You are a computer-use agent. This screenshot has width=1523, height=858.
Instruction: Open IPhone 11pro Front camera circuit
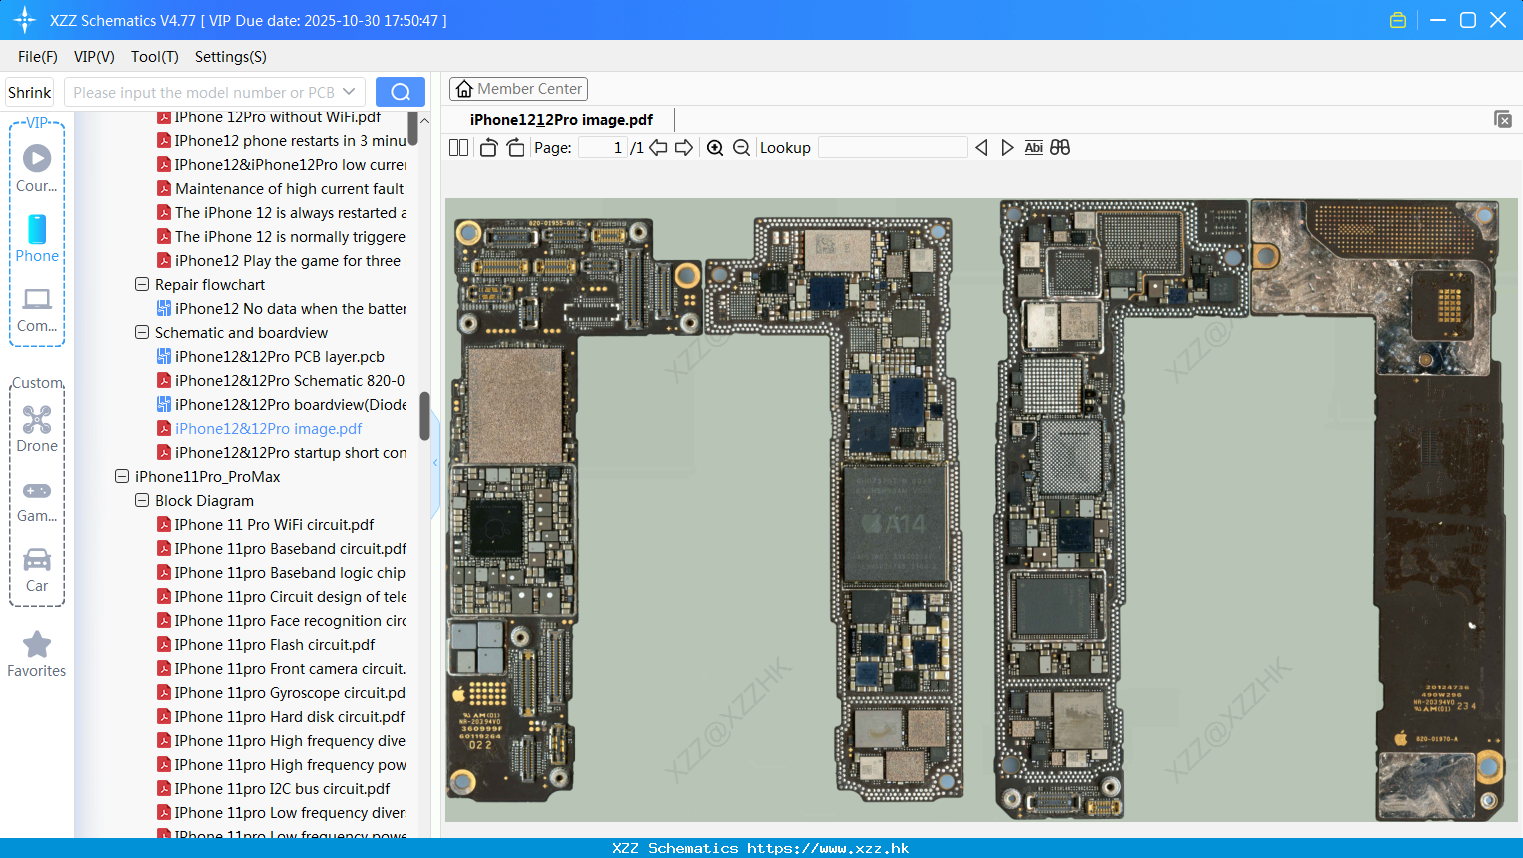pos(289,669)
